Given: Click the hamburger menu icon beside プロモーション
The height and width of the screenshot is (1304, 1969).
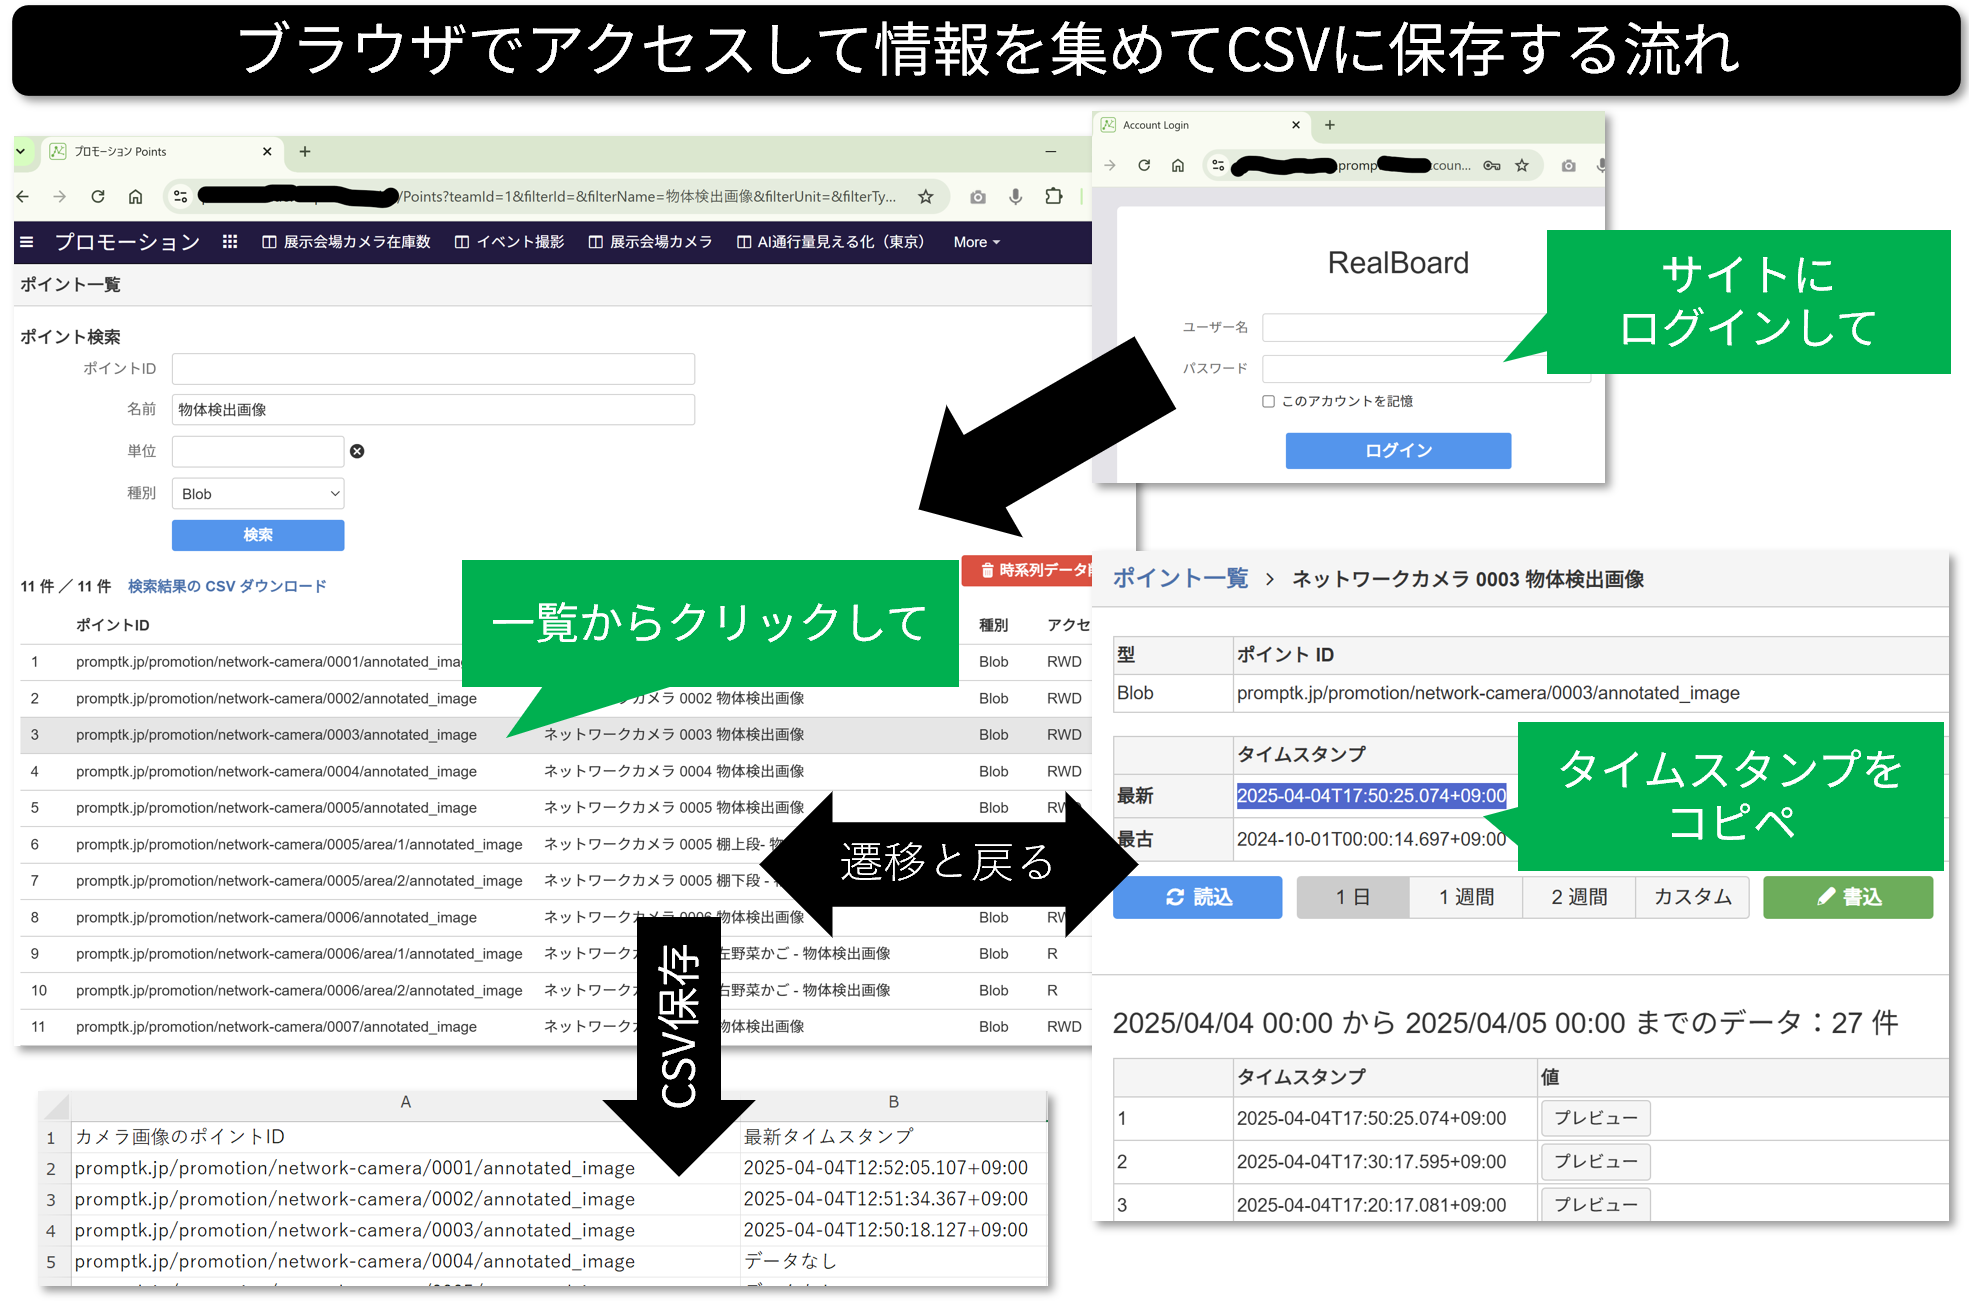Looking at the screenshot, I should point(27,242).
